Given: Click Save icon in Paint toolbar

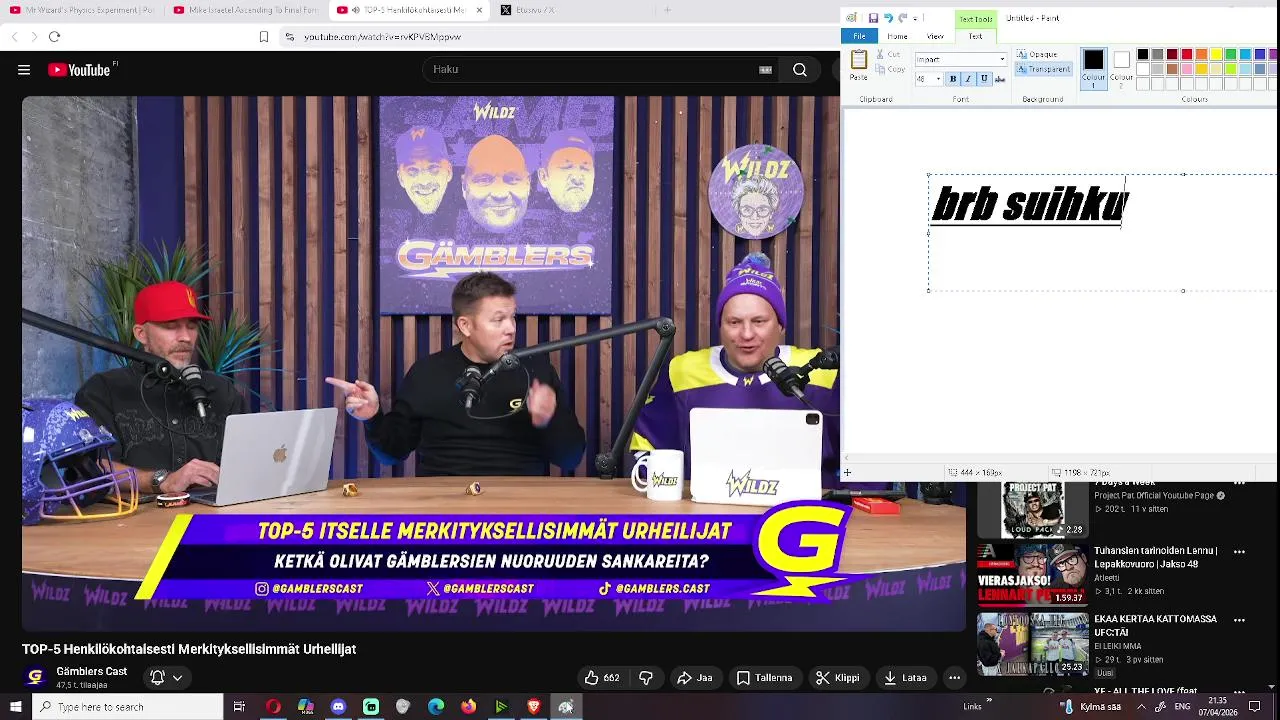Looking at the screenshot, I should [873, 18].
